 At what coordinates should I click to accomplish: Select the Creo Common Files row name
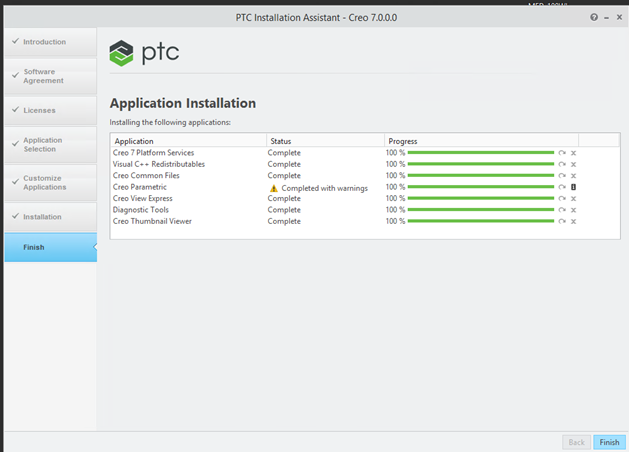(x=146, y=175)
